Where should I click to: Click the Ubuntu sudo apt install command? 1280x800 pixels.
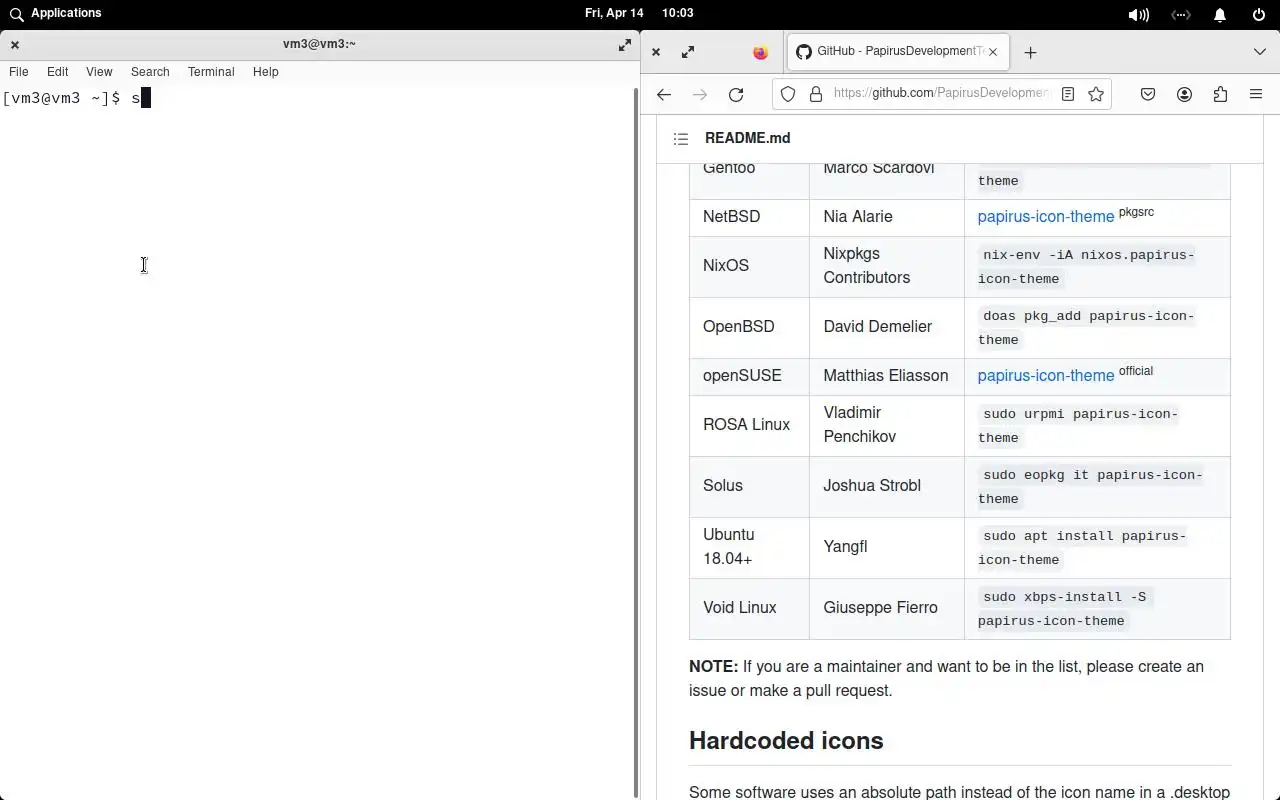pyautogui.click(x=1082, y=548)
